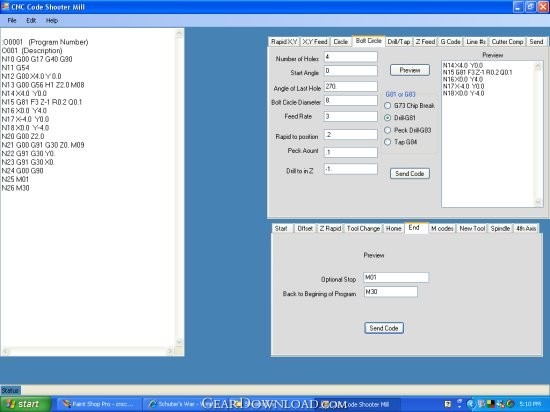
Task: Click scroll down arrow in code editor
Action: (179, 342)
